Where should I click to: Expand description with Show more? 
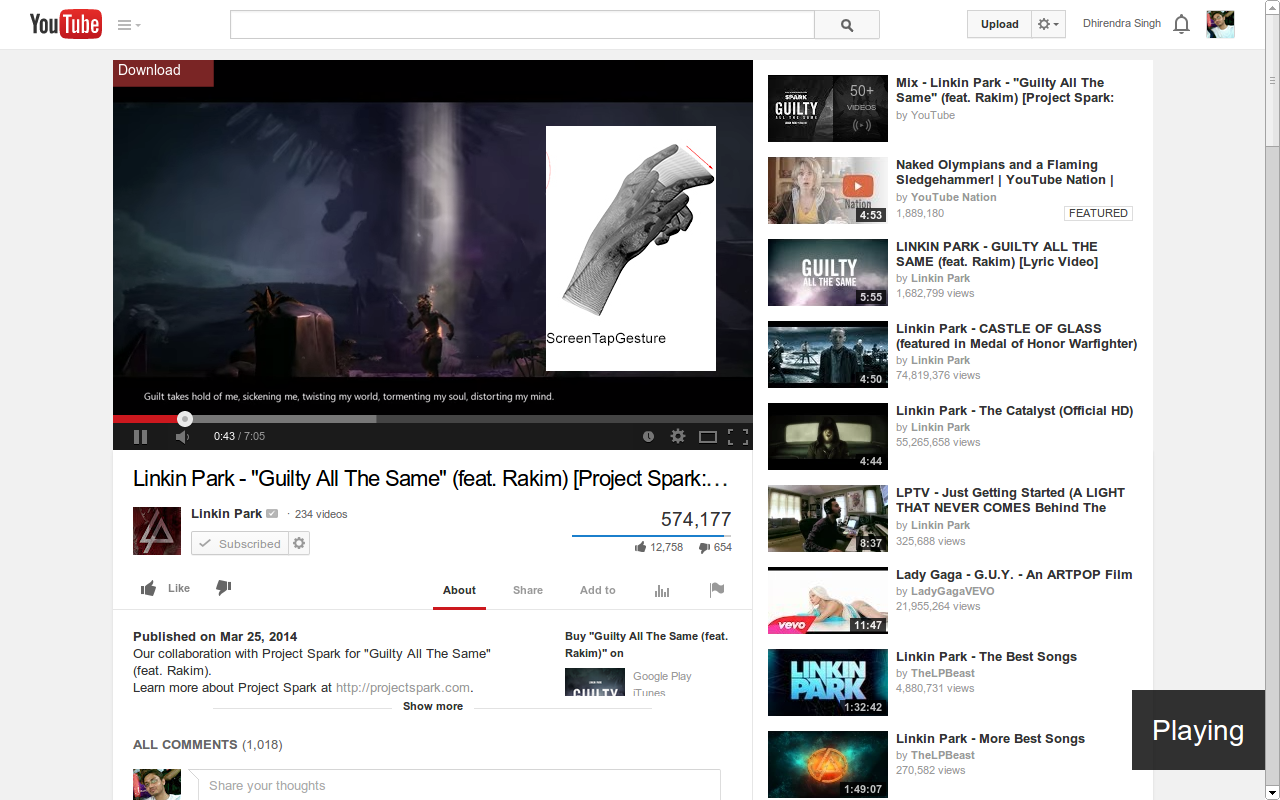point(433,706)
